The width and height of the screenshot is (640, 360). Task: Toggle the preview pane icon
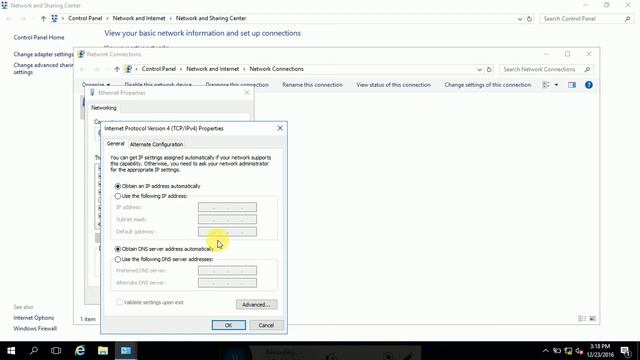tap(572, 85)
